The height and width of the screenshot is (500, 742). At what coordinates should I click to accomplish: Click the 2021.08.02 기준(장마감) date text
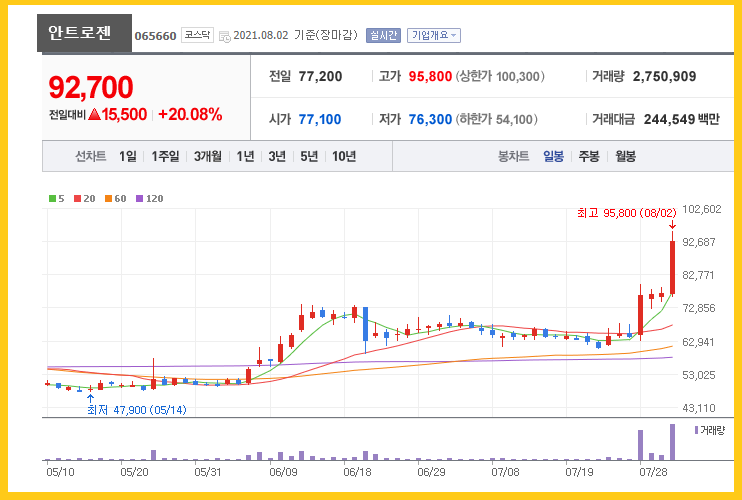pos(295,35)
